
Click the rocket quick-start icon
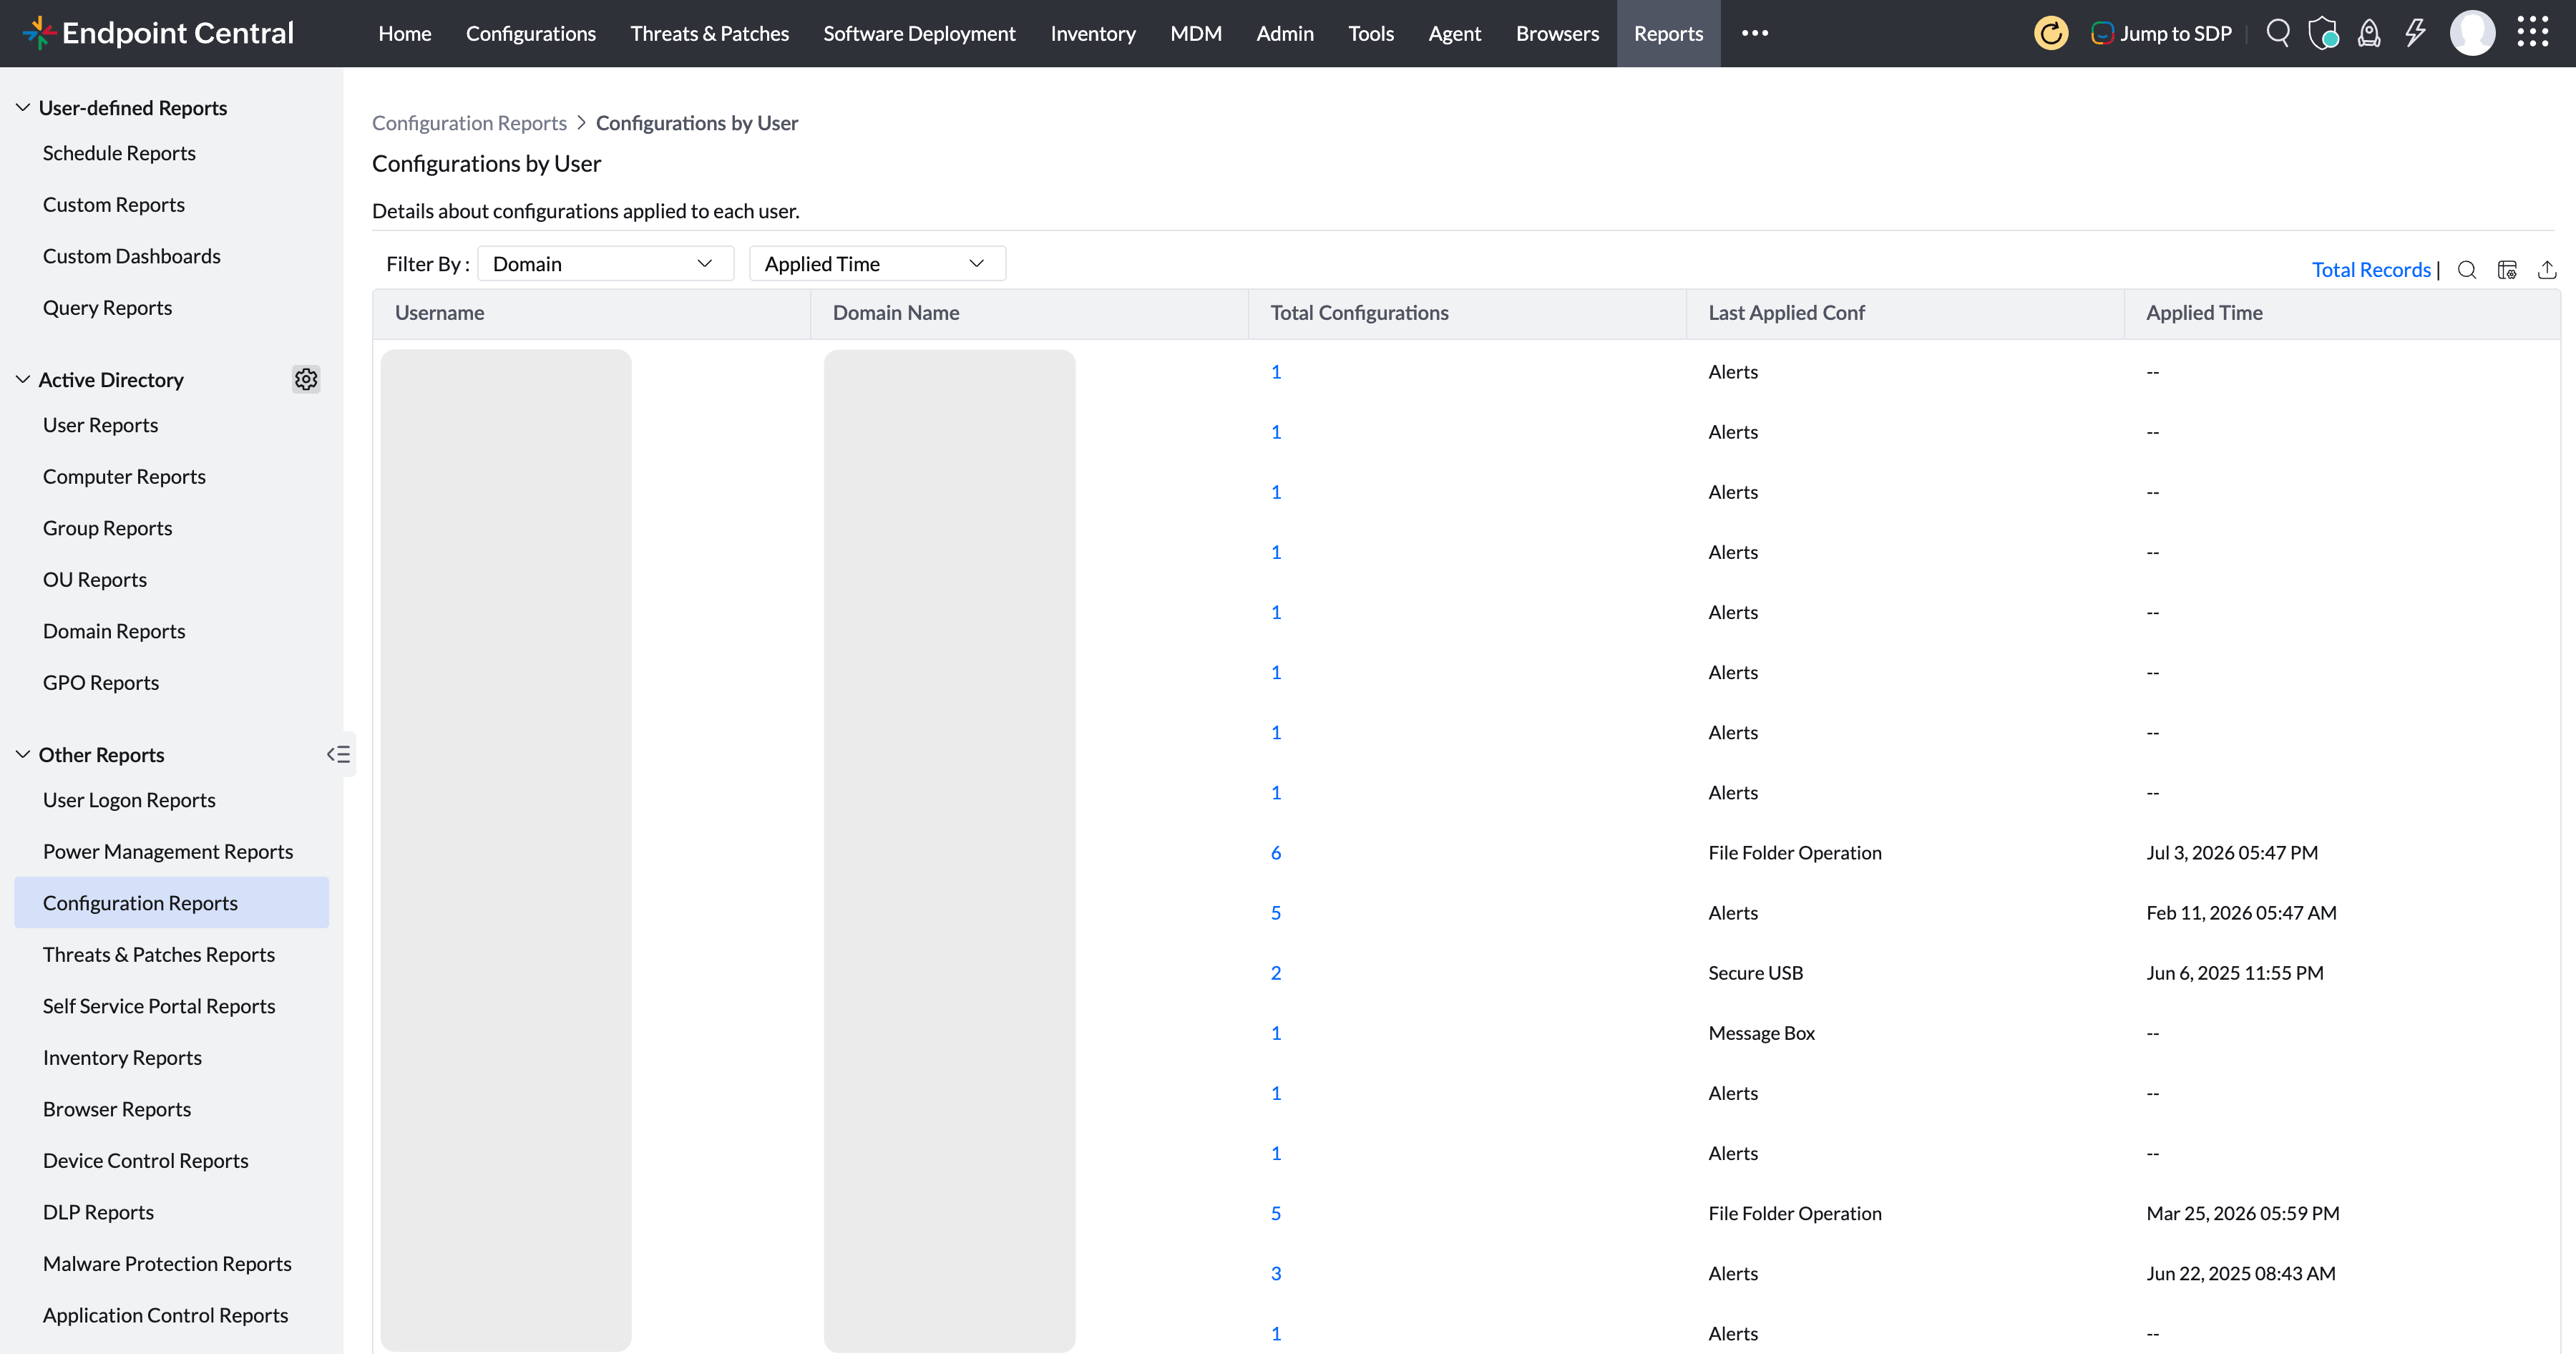[2369, 33]
